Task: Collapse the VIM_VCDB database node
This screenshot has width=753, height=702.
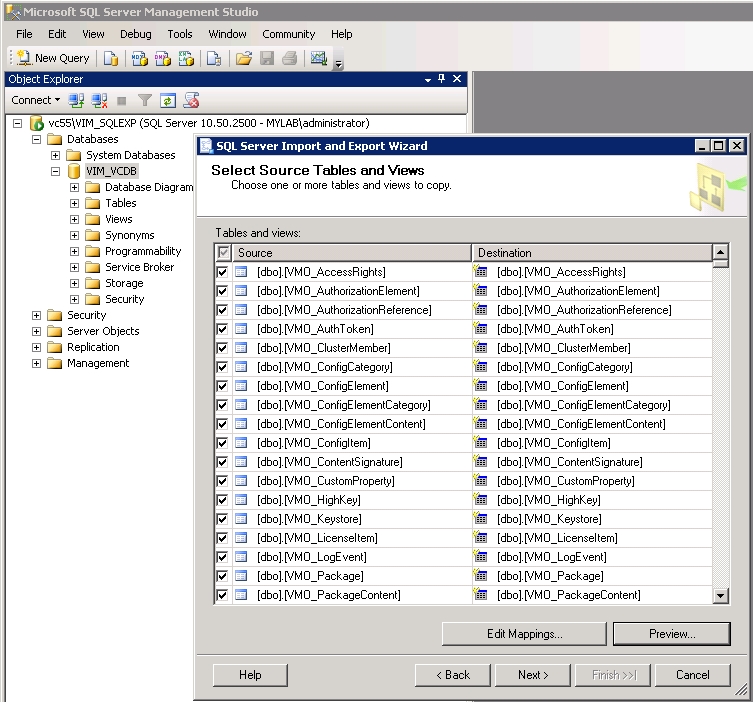Action: [x=56, y=171]
